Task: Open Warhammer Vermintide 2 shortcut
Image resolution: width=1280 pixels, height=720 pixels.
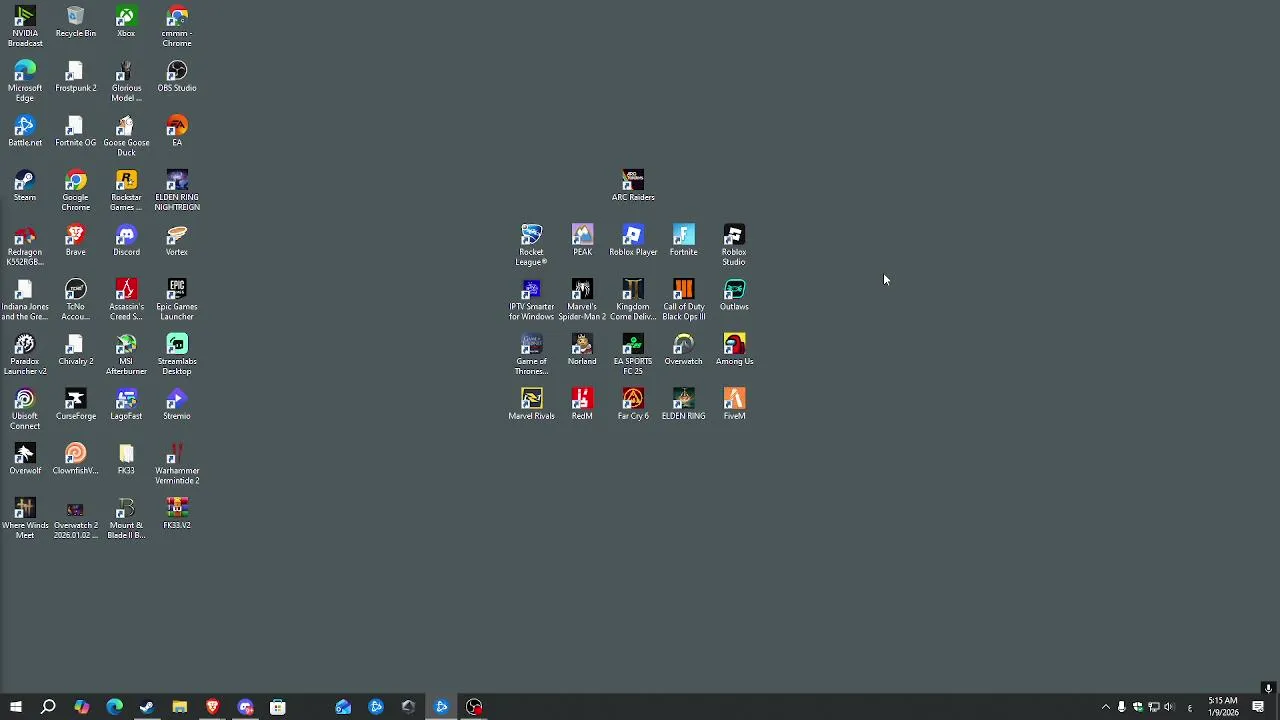Action: click(177, 464)
